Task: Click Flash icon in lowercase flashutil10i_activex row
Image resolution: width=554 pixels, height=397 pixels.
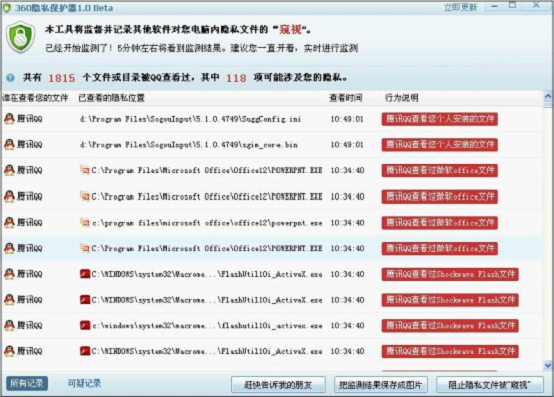Action: (x=85, y=325)
